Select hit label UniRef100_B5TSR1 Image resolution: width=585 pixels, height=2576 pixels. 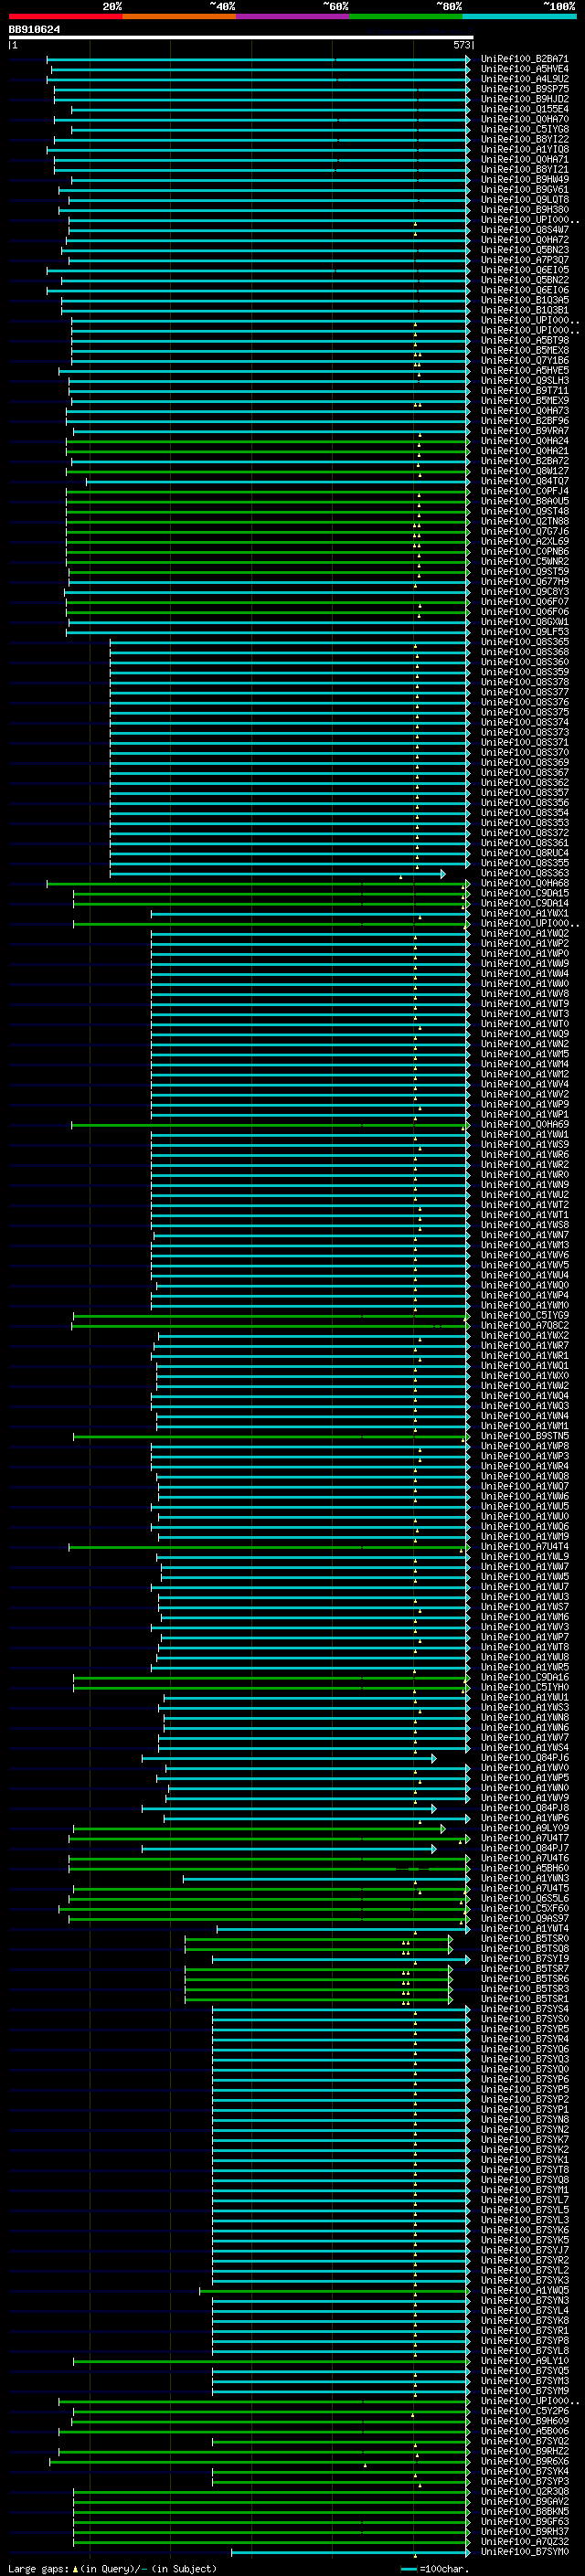click(524, 1998)
